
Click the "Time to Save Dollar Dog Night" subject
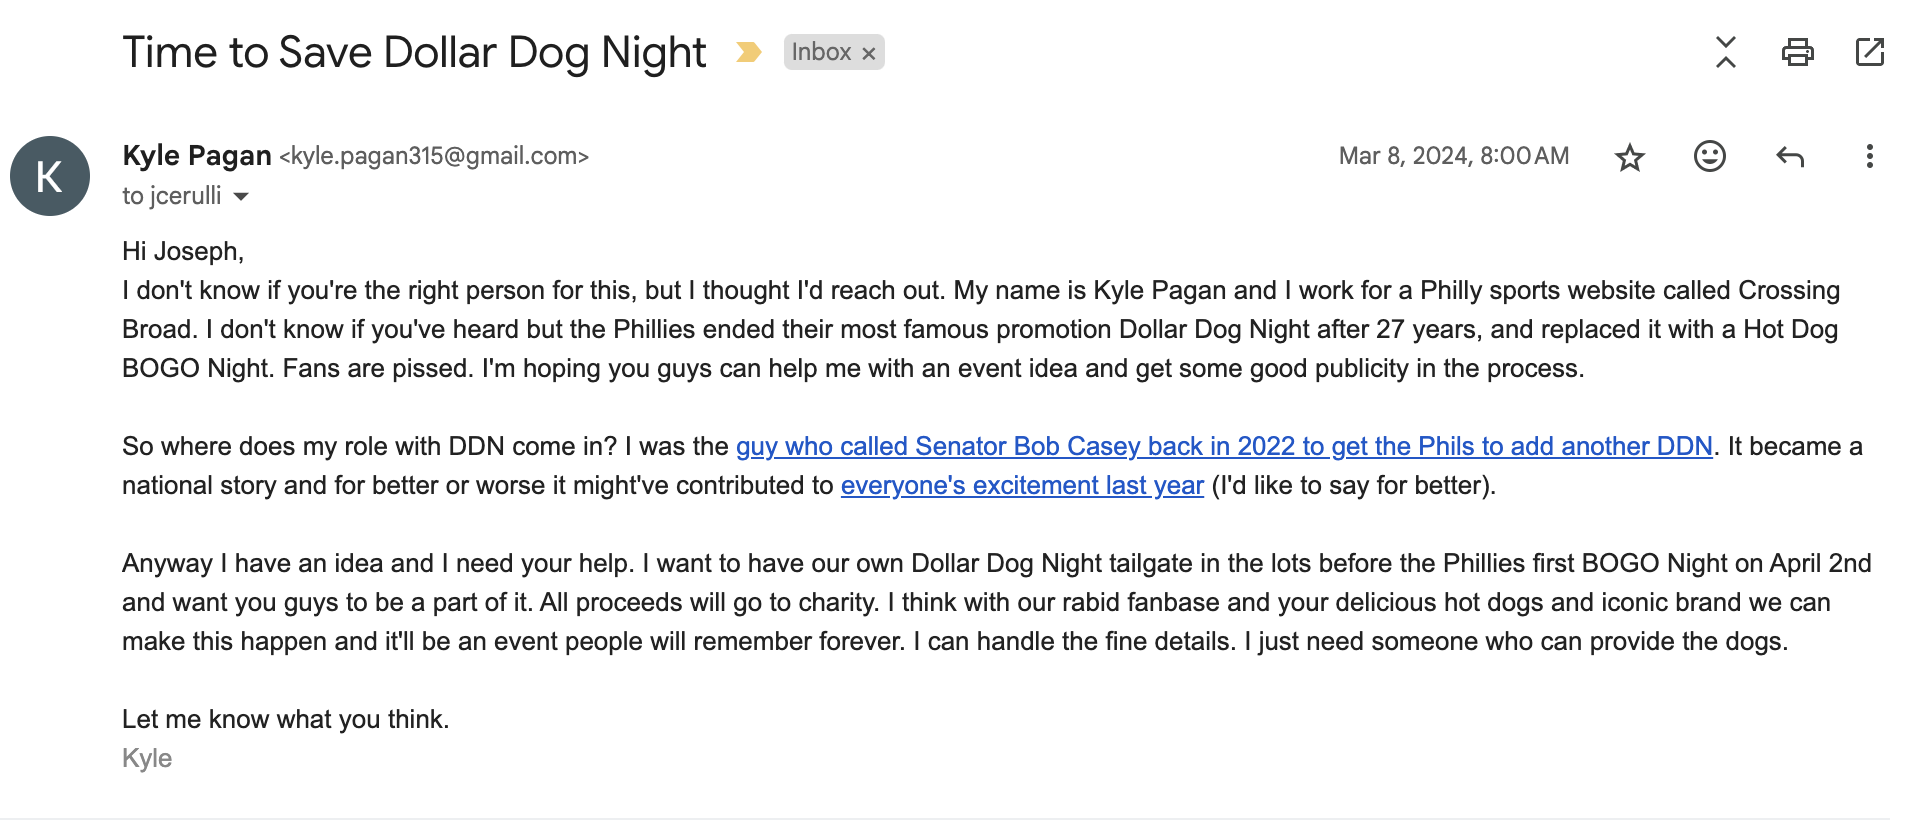(x=414, y=52)
